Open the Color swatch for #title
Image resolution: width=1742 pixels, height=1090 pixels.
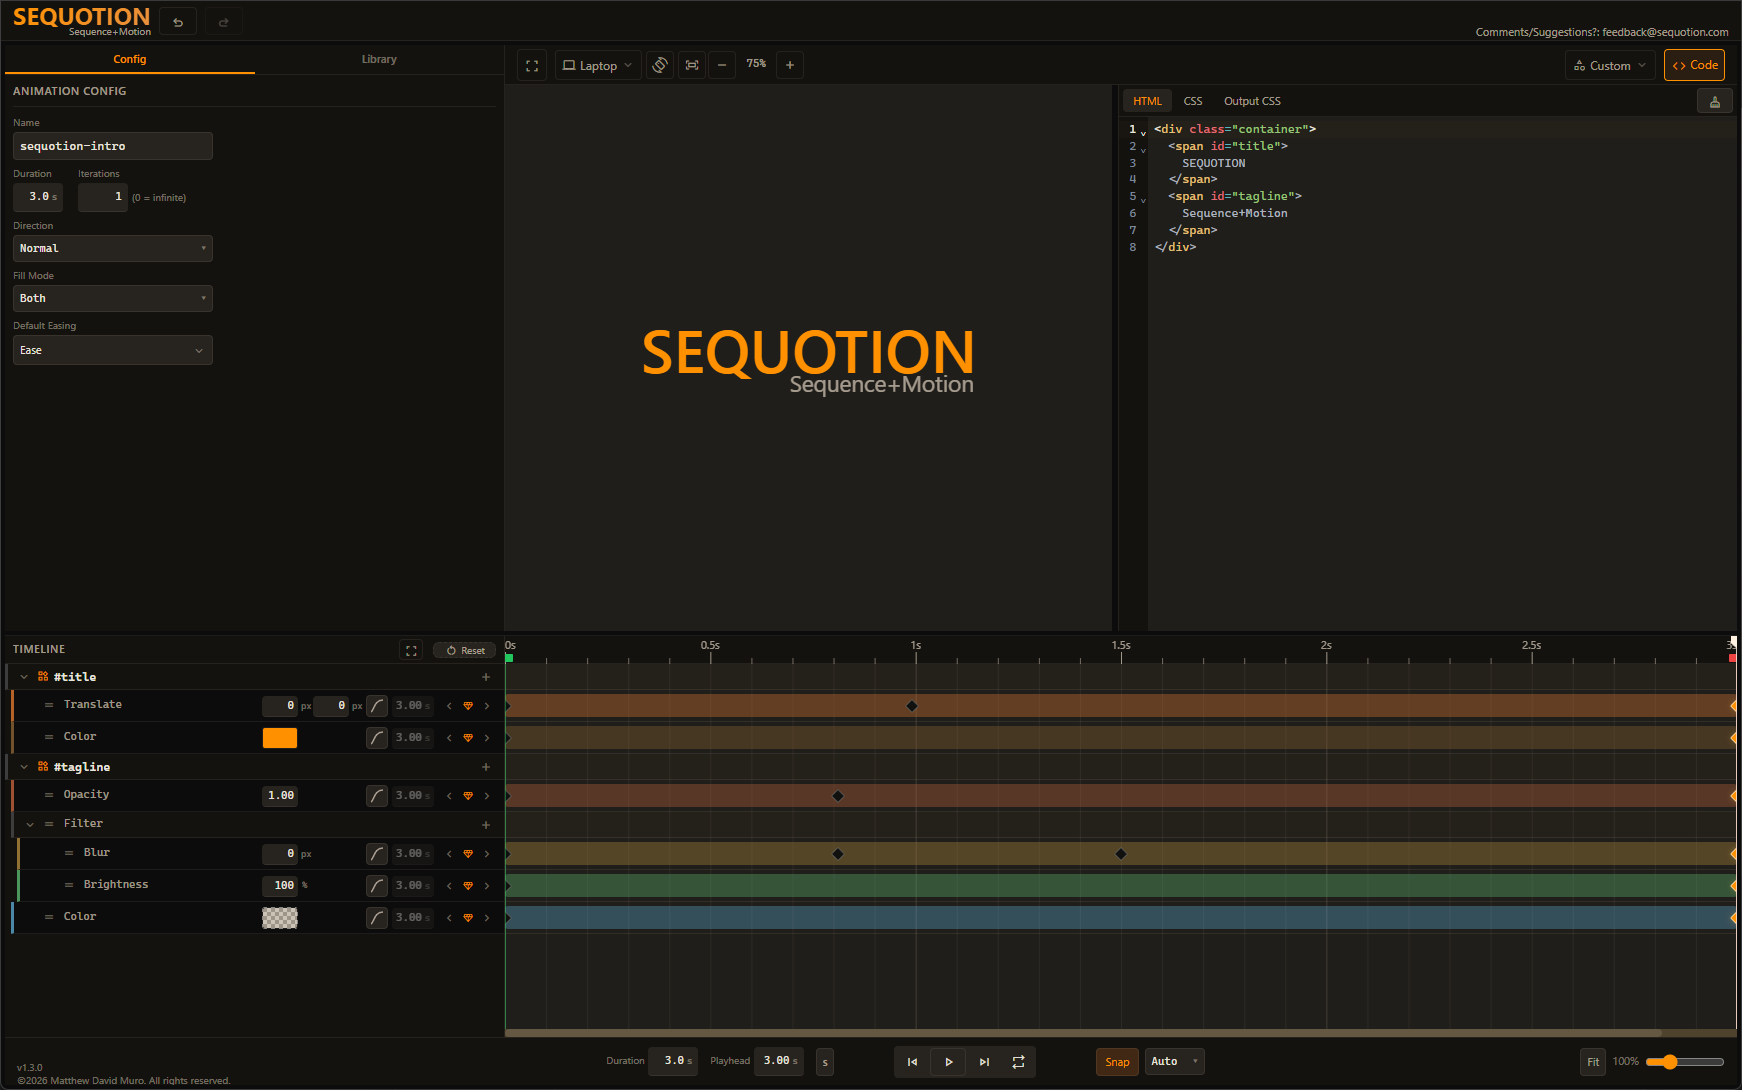[x=280, y=737]
